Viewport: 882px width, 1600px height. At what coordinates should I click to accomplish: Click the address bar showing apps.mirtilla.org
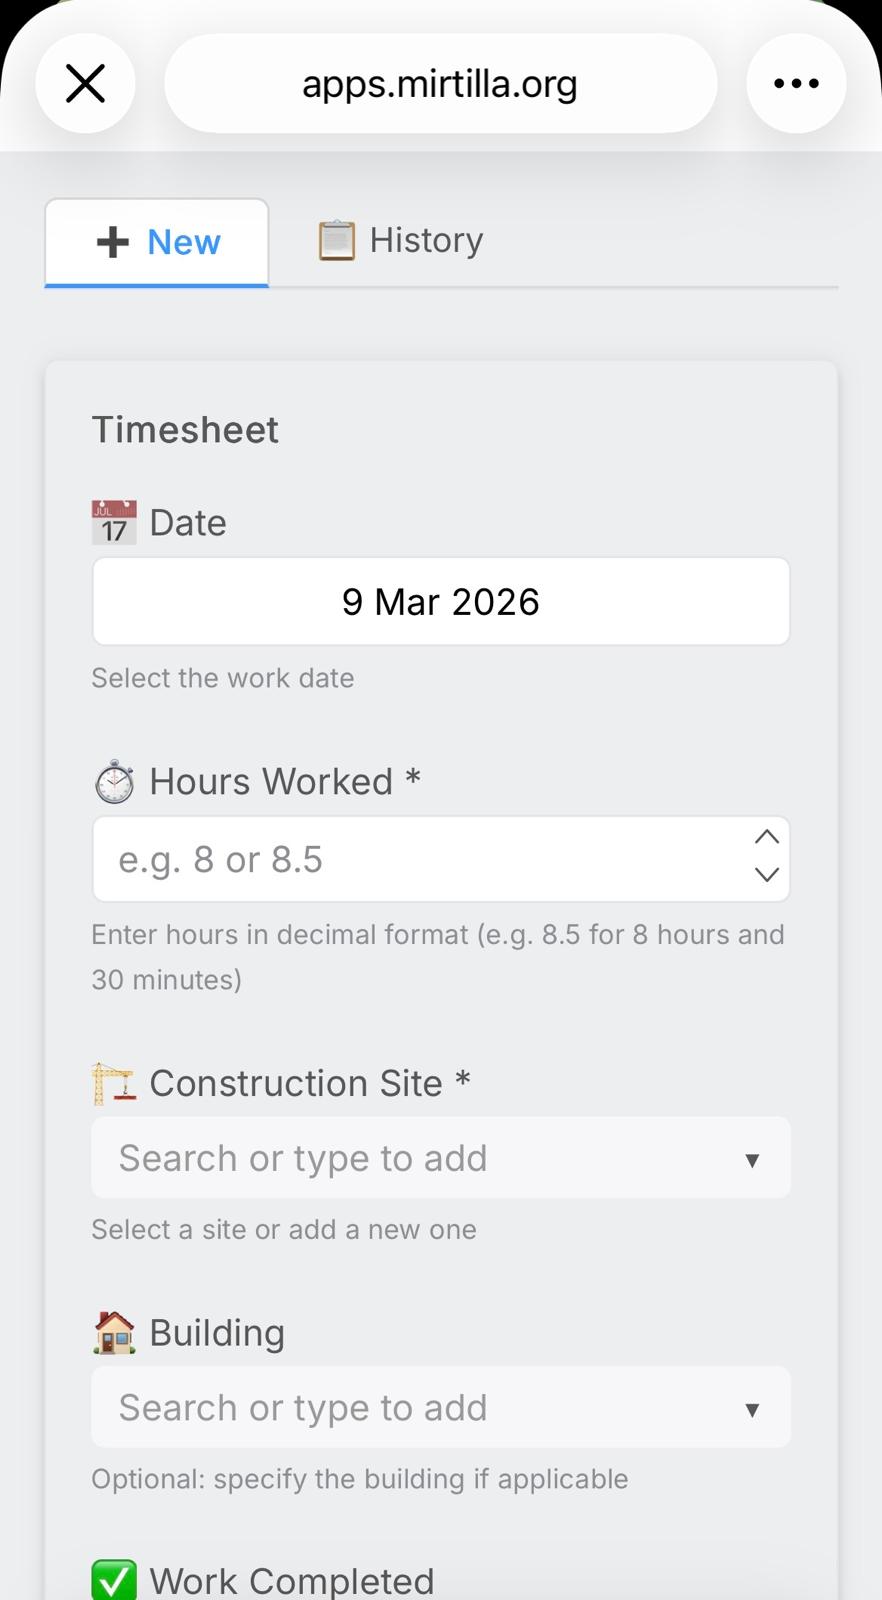[x=440, y=83]
